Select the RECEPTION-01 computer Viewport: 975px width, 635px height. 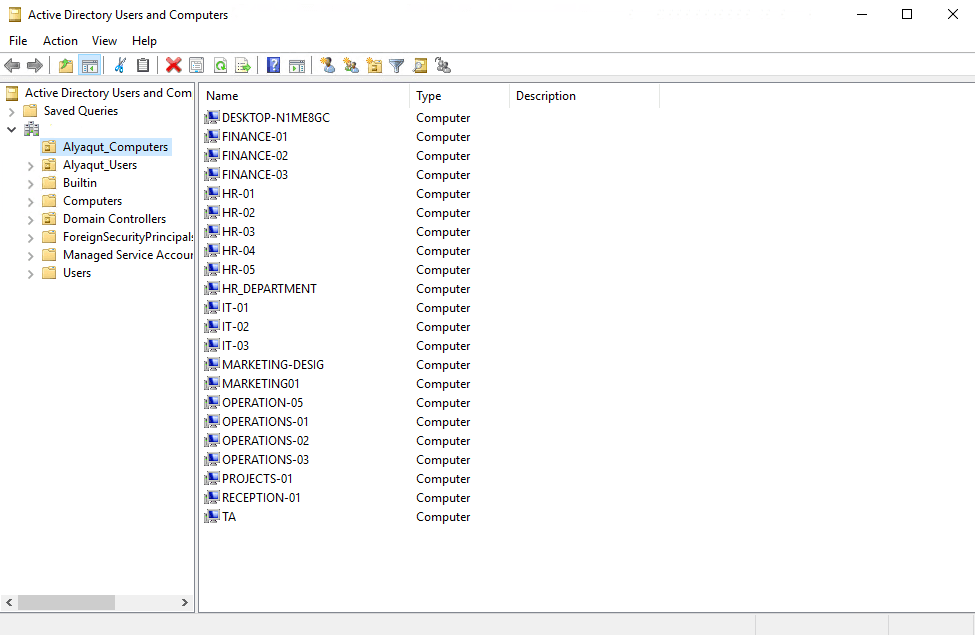pos(261,498)
